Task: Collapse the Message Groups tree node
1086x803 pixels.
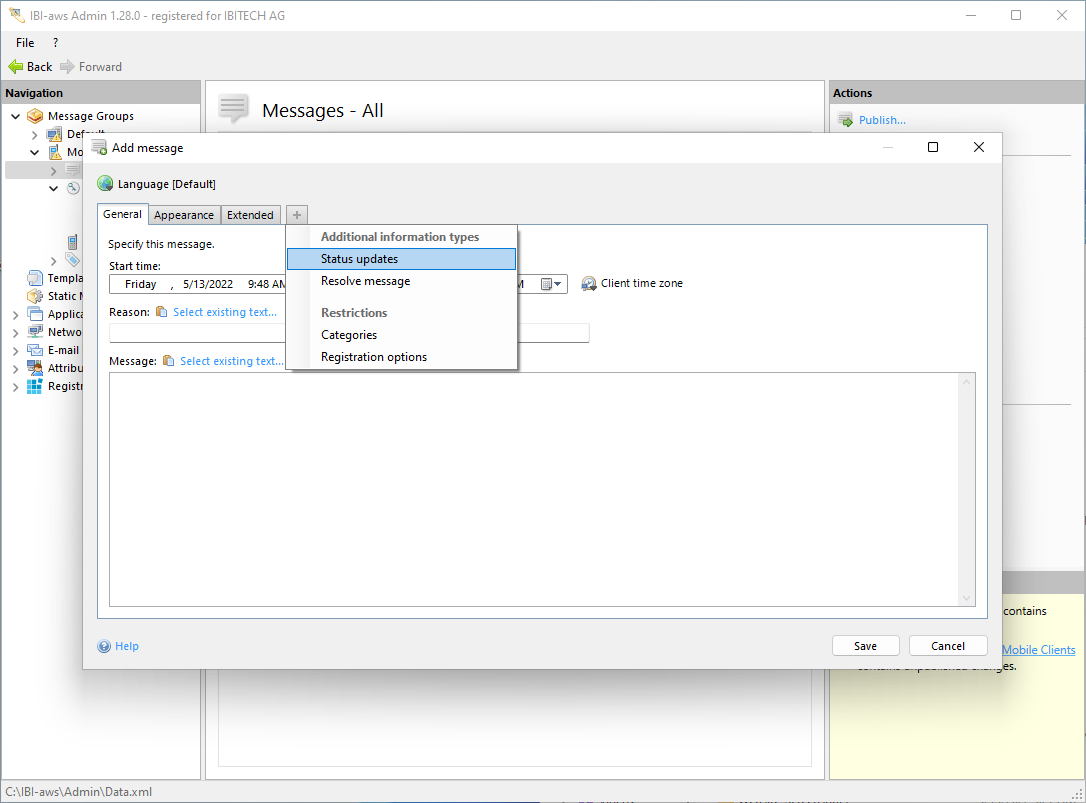Action: [16, 116]
